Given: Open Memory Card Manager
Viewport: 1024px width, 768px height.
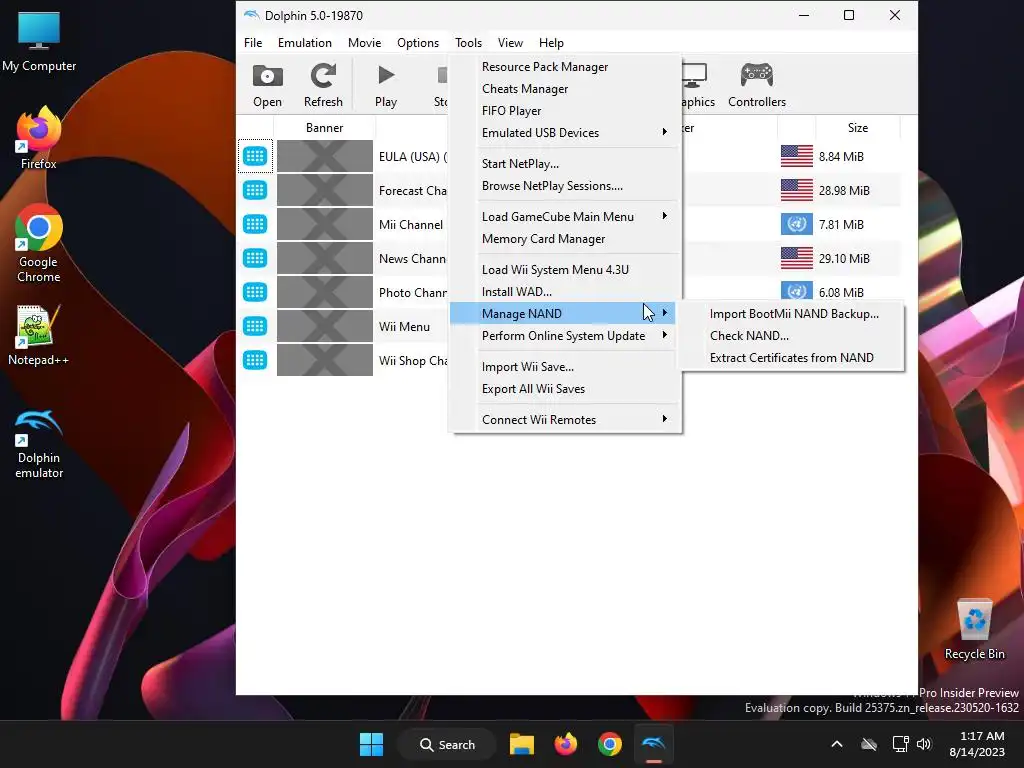Looking at the screenshot, I should (565, 239).
